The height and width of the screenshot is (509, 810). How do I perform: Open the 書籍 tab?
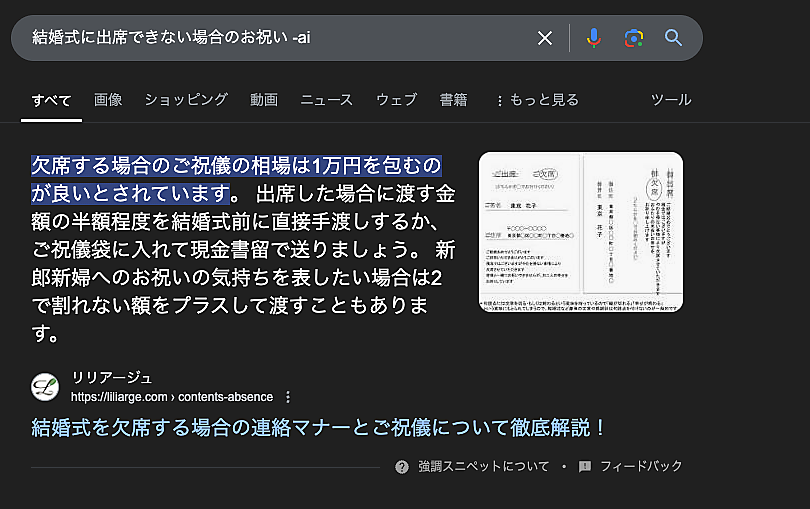click(x=454, y=100)
